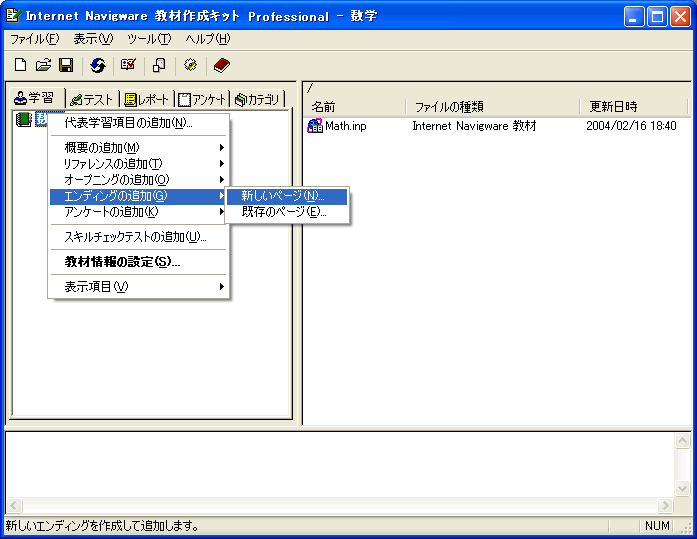Click the application icon in title bar
The width and height of the screenshot is (697, 539).
point(13,16)
